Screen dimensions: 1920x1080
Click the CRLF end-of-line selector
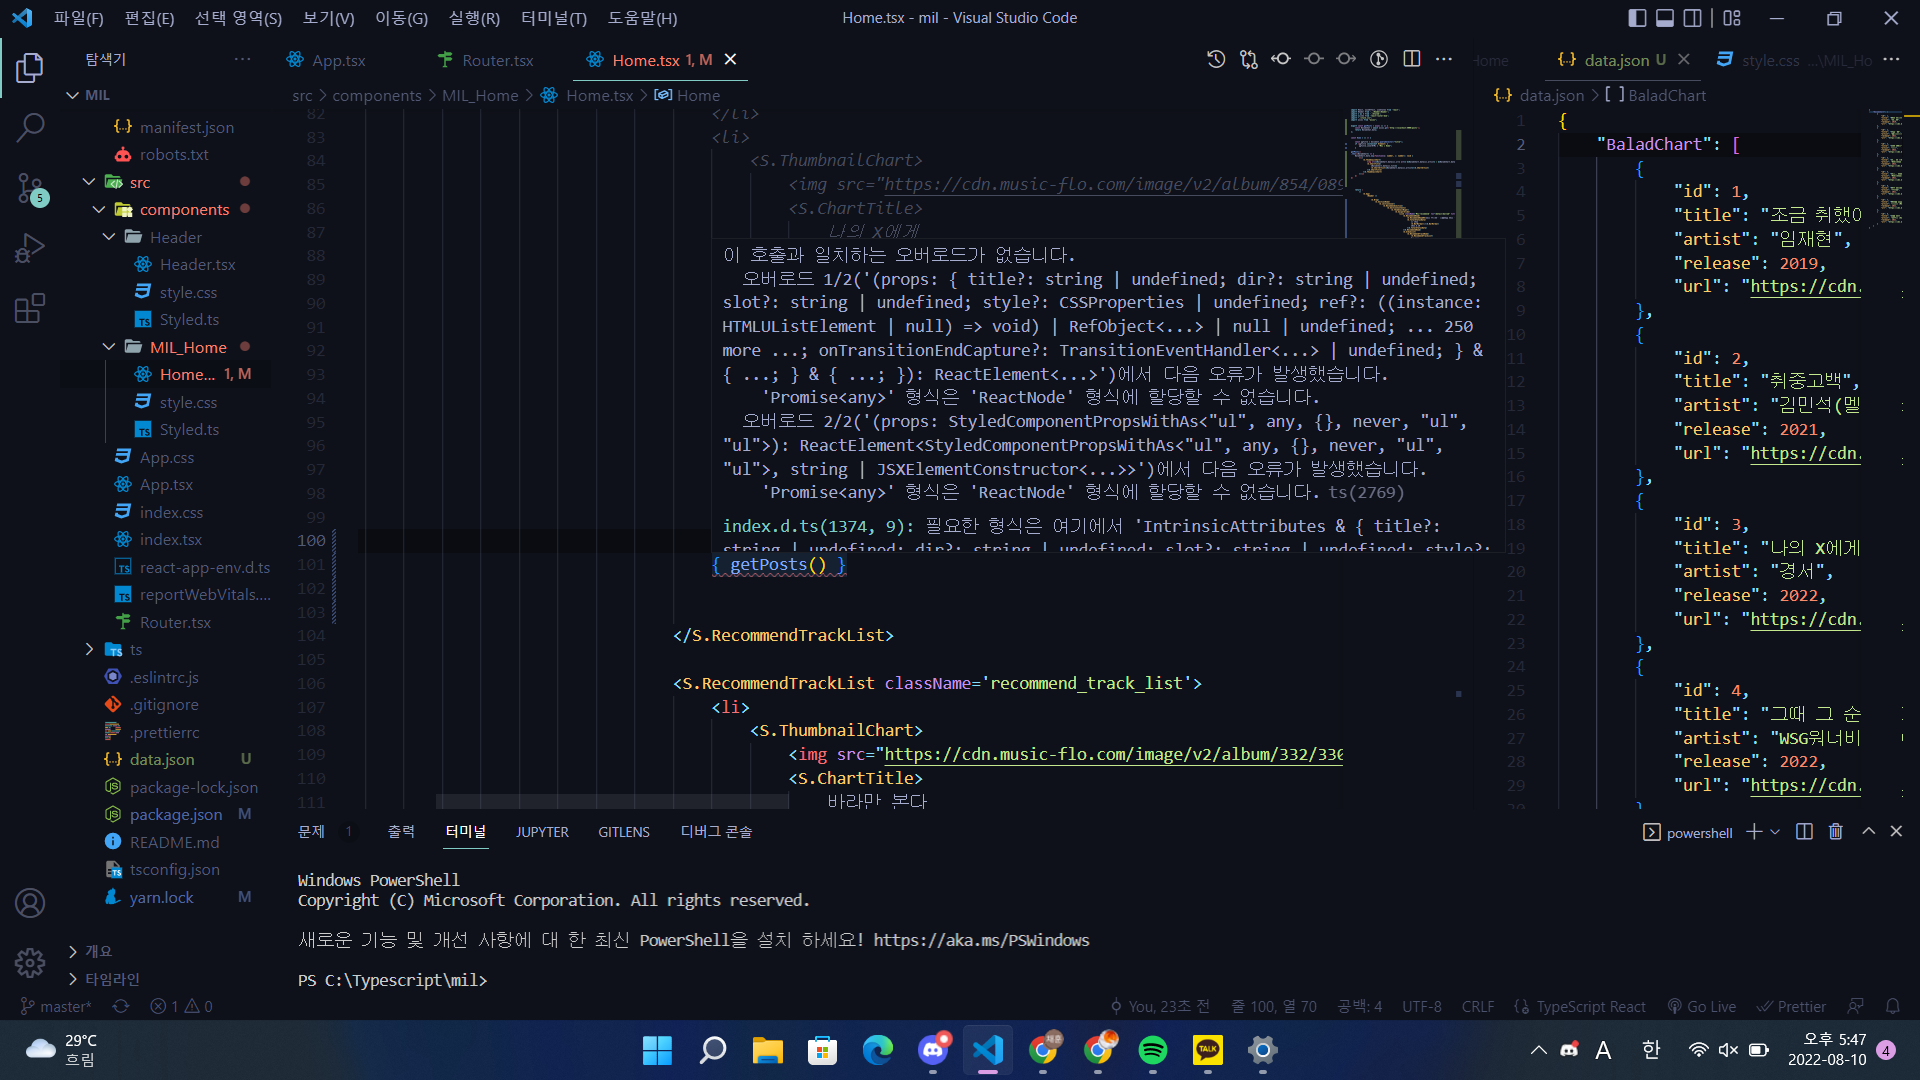(1477, 1006)
